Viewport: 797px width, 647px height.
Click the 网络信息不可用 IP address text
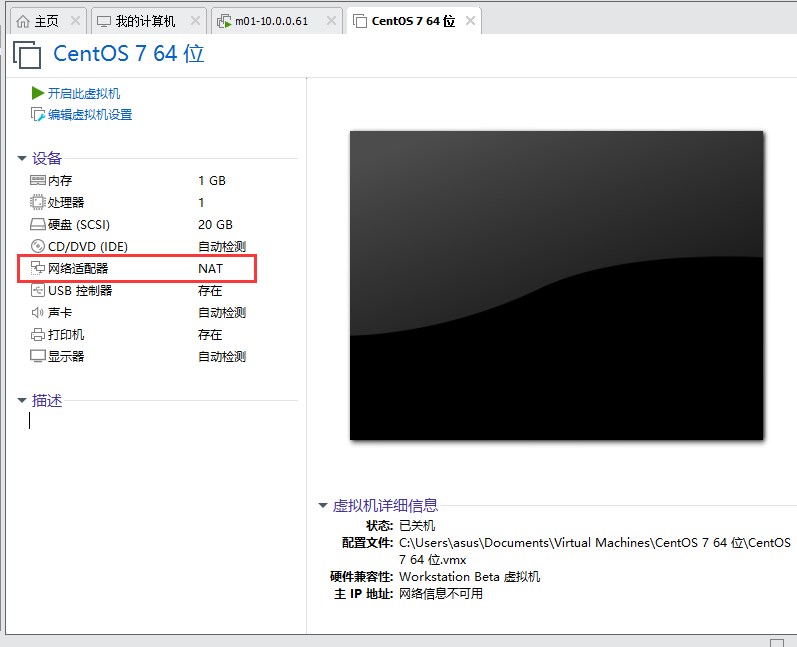click(441, 593)
